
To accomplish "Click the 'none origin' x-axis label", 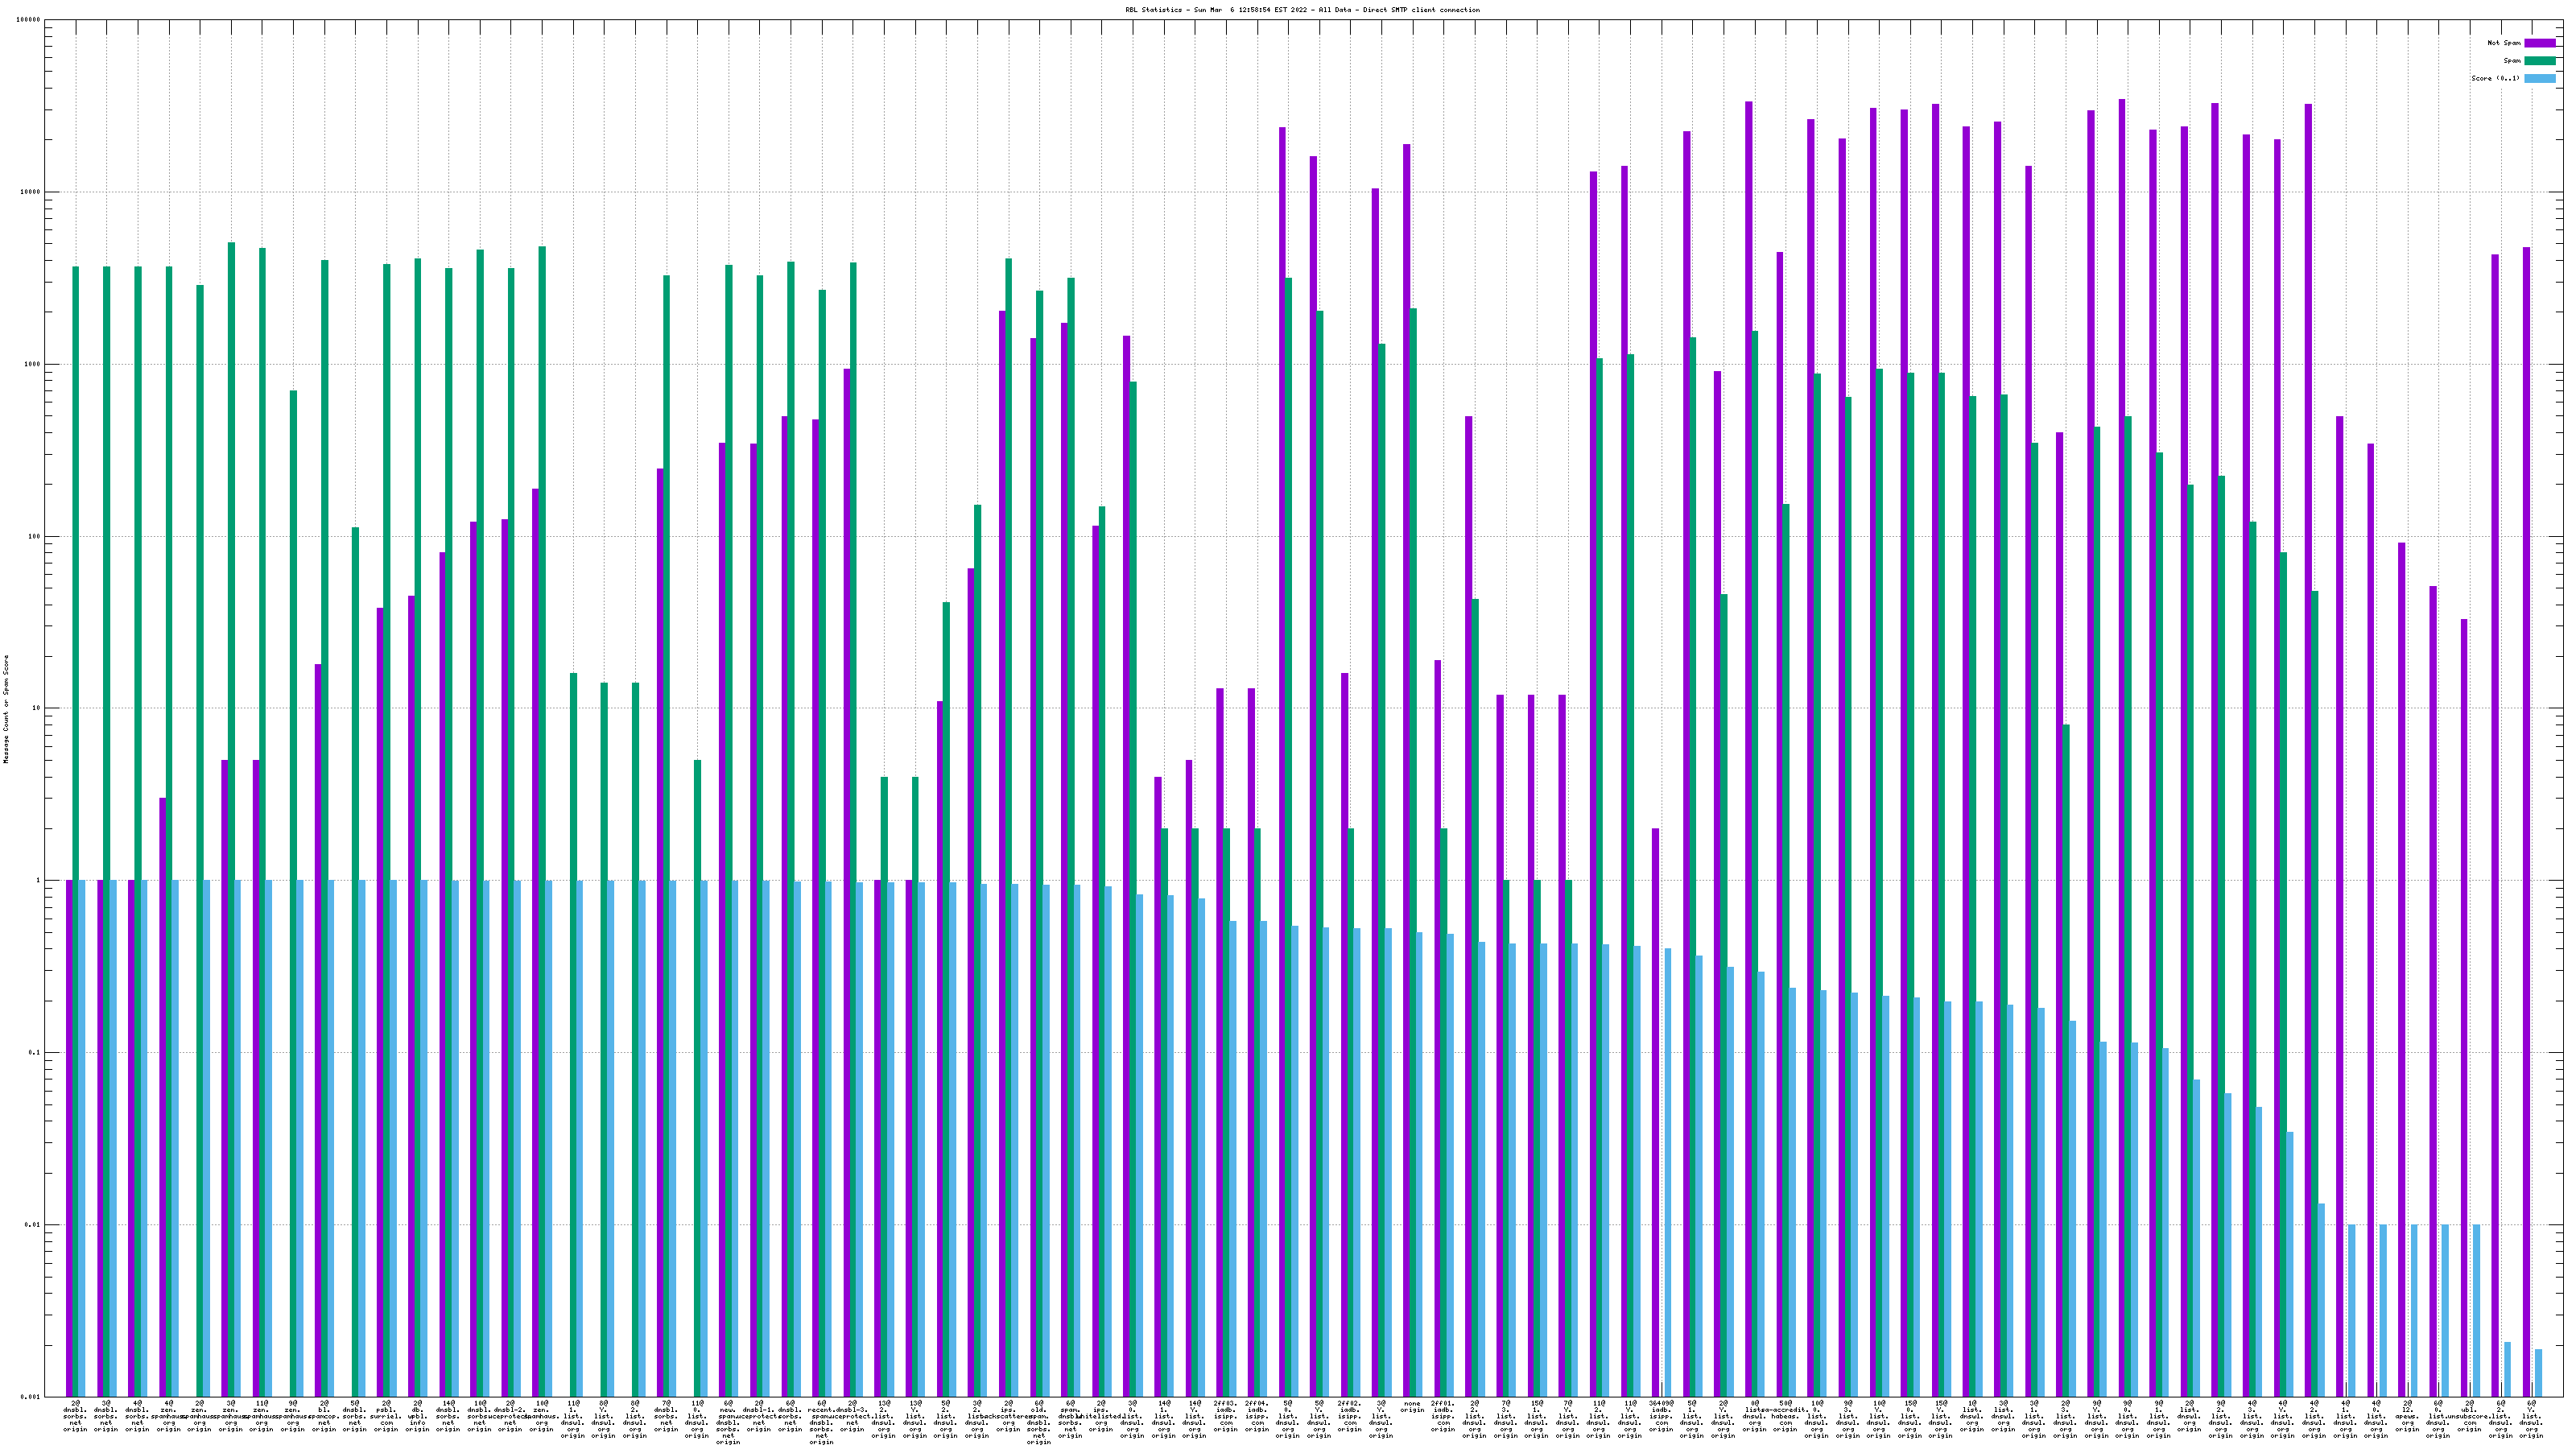I will click(1412, 1407).
